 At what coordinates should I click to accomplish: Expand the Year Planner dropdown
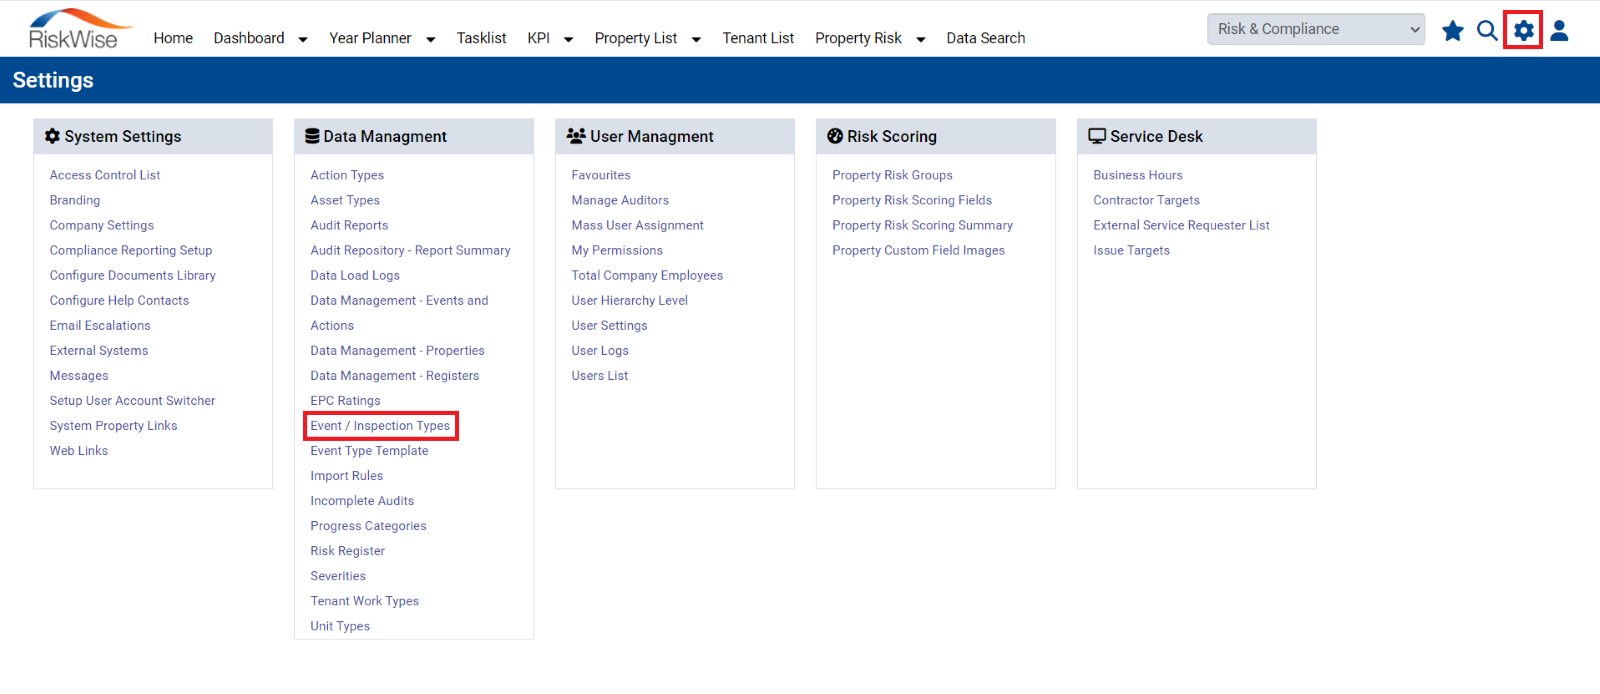(x=431, y=39)
